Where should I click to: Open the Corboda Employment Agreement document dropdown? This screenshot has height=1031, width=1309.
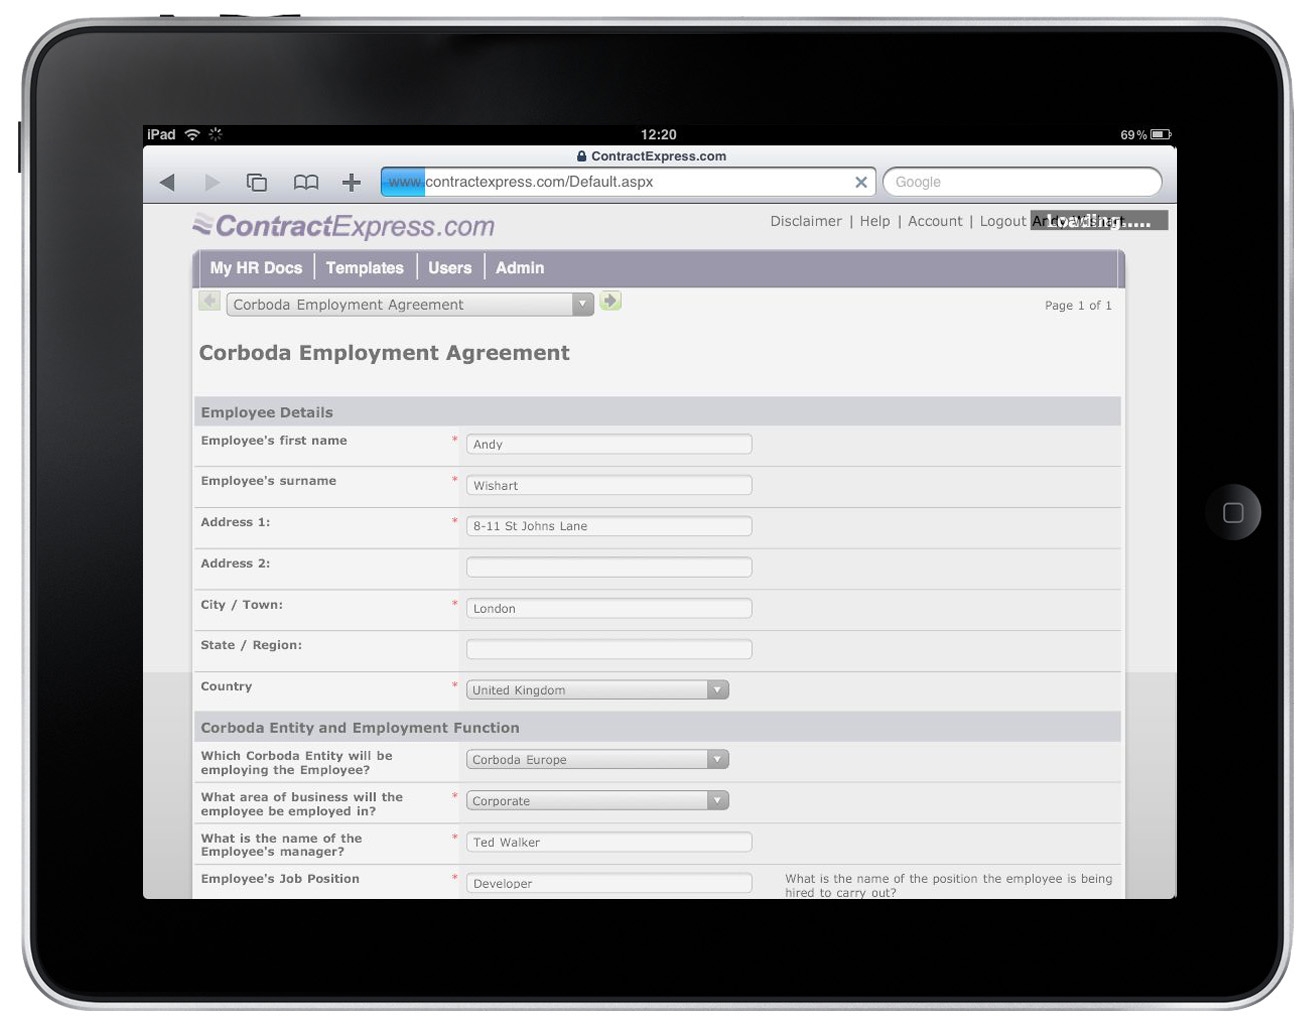(x=410, y=304)
